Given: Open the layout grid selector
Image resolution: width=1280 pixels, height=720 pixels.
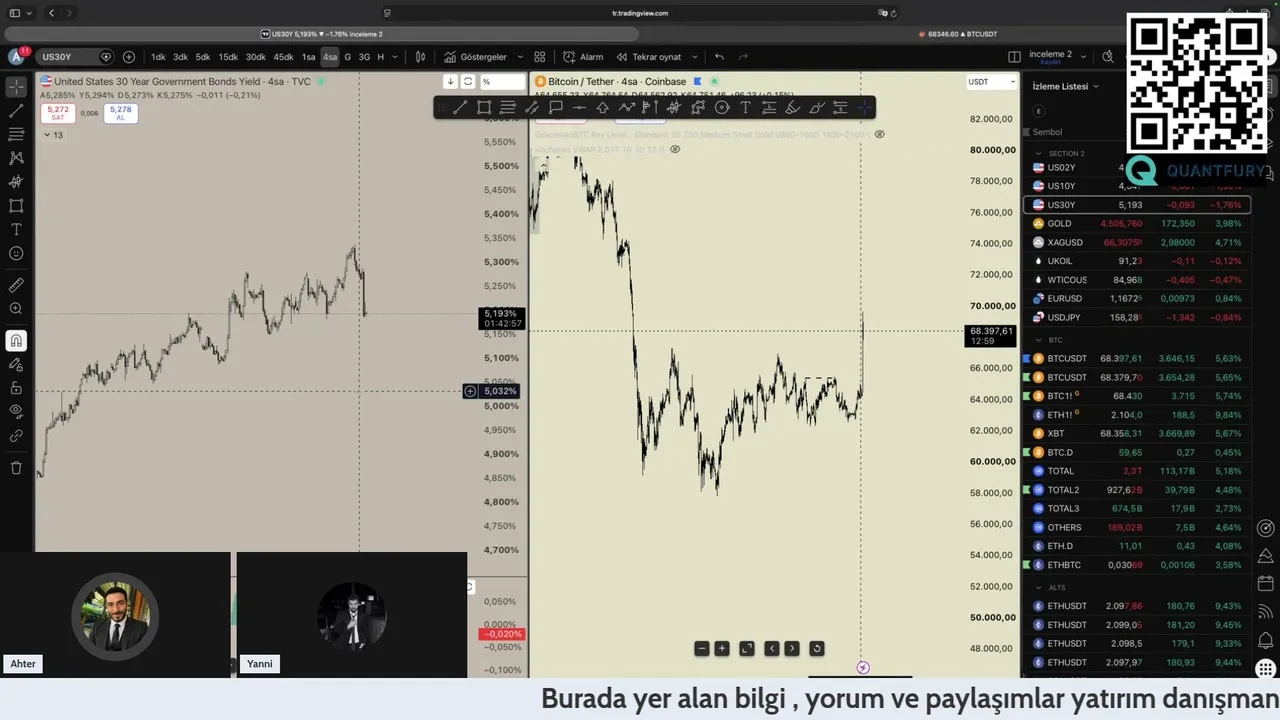Looking at the screenshot, I should (540, 57).
